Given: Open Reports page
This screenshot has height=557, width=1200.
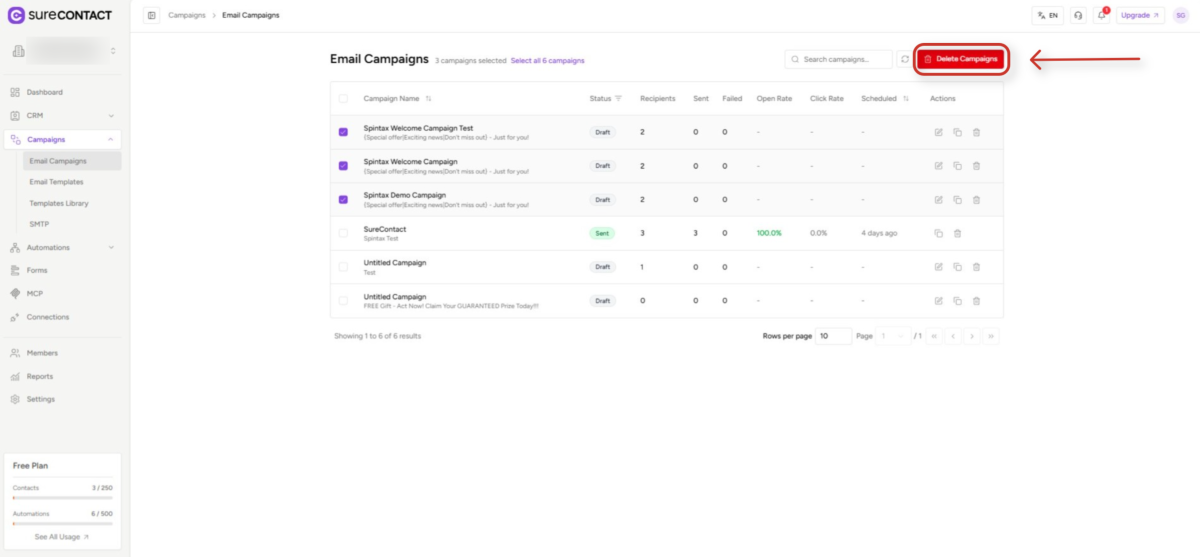Looking at the screenshot, I should point(40,376).
